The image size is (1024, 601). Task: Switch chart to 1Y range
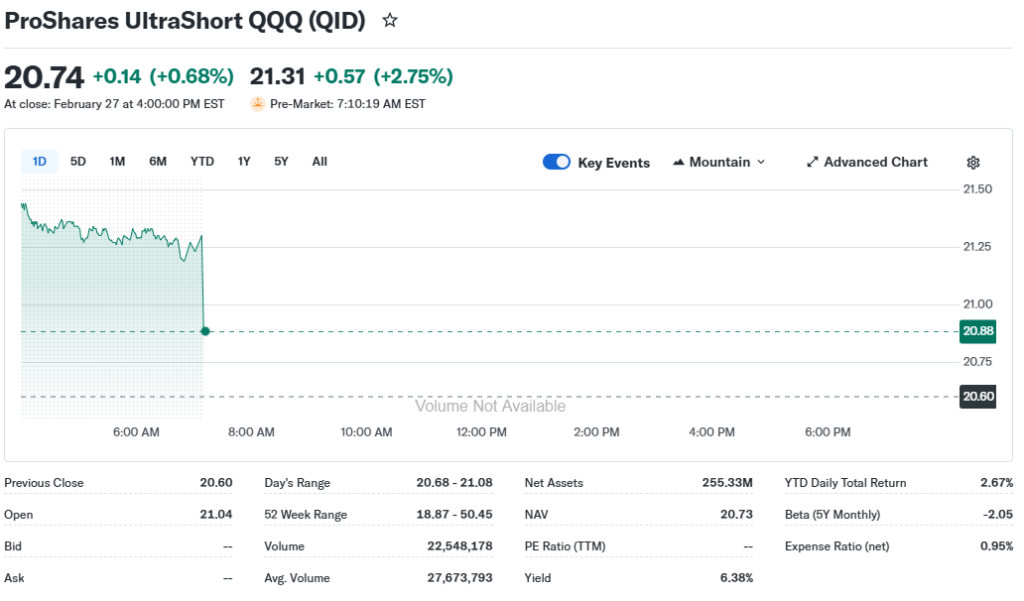(x=244, y=161)
